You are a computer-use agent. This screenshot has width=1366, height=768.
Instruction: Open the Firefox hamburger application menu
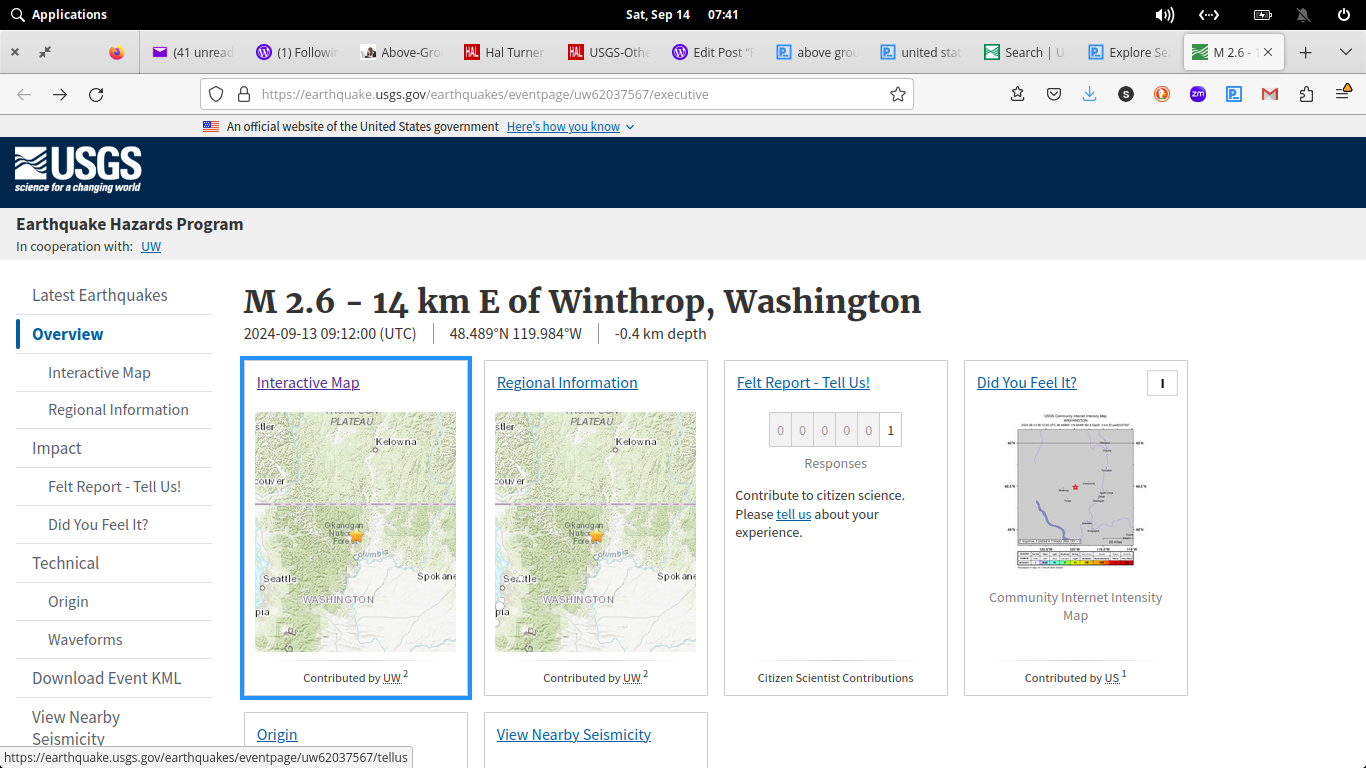[x=1343, y=94]
